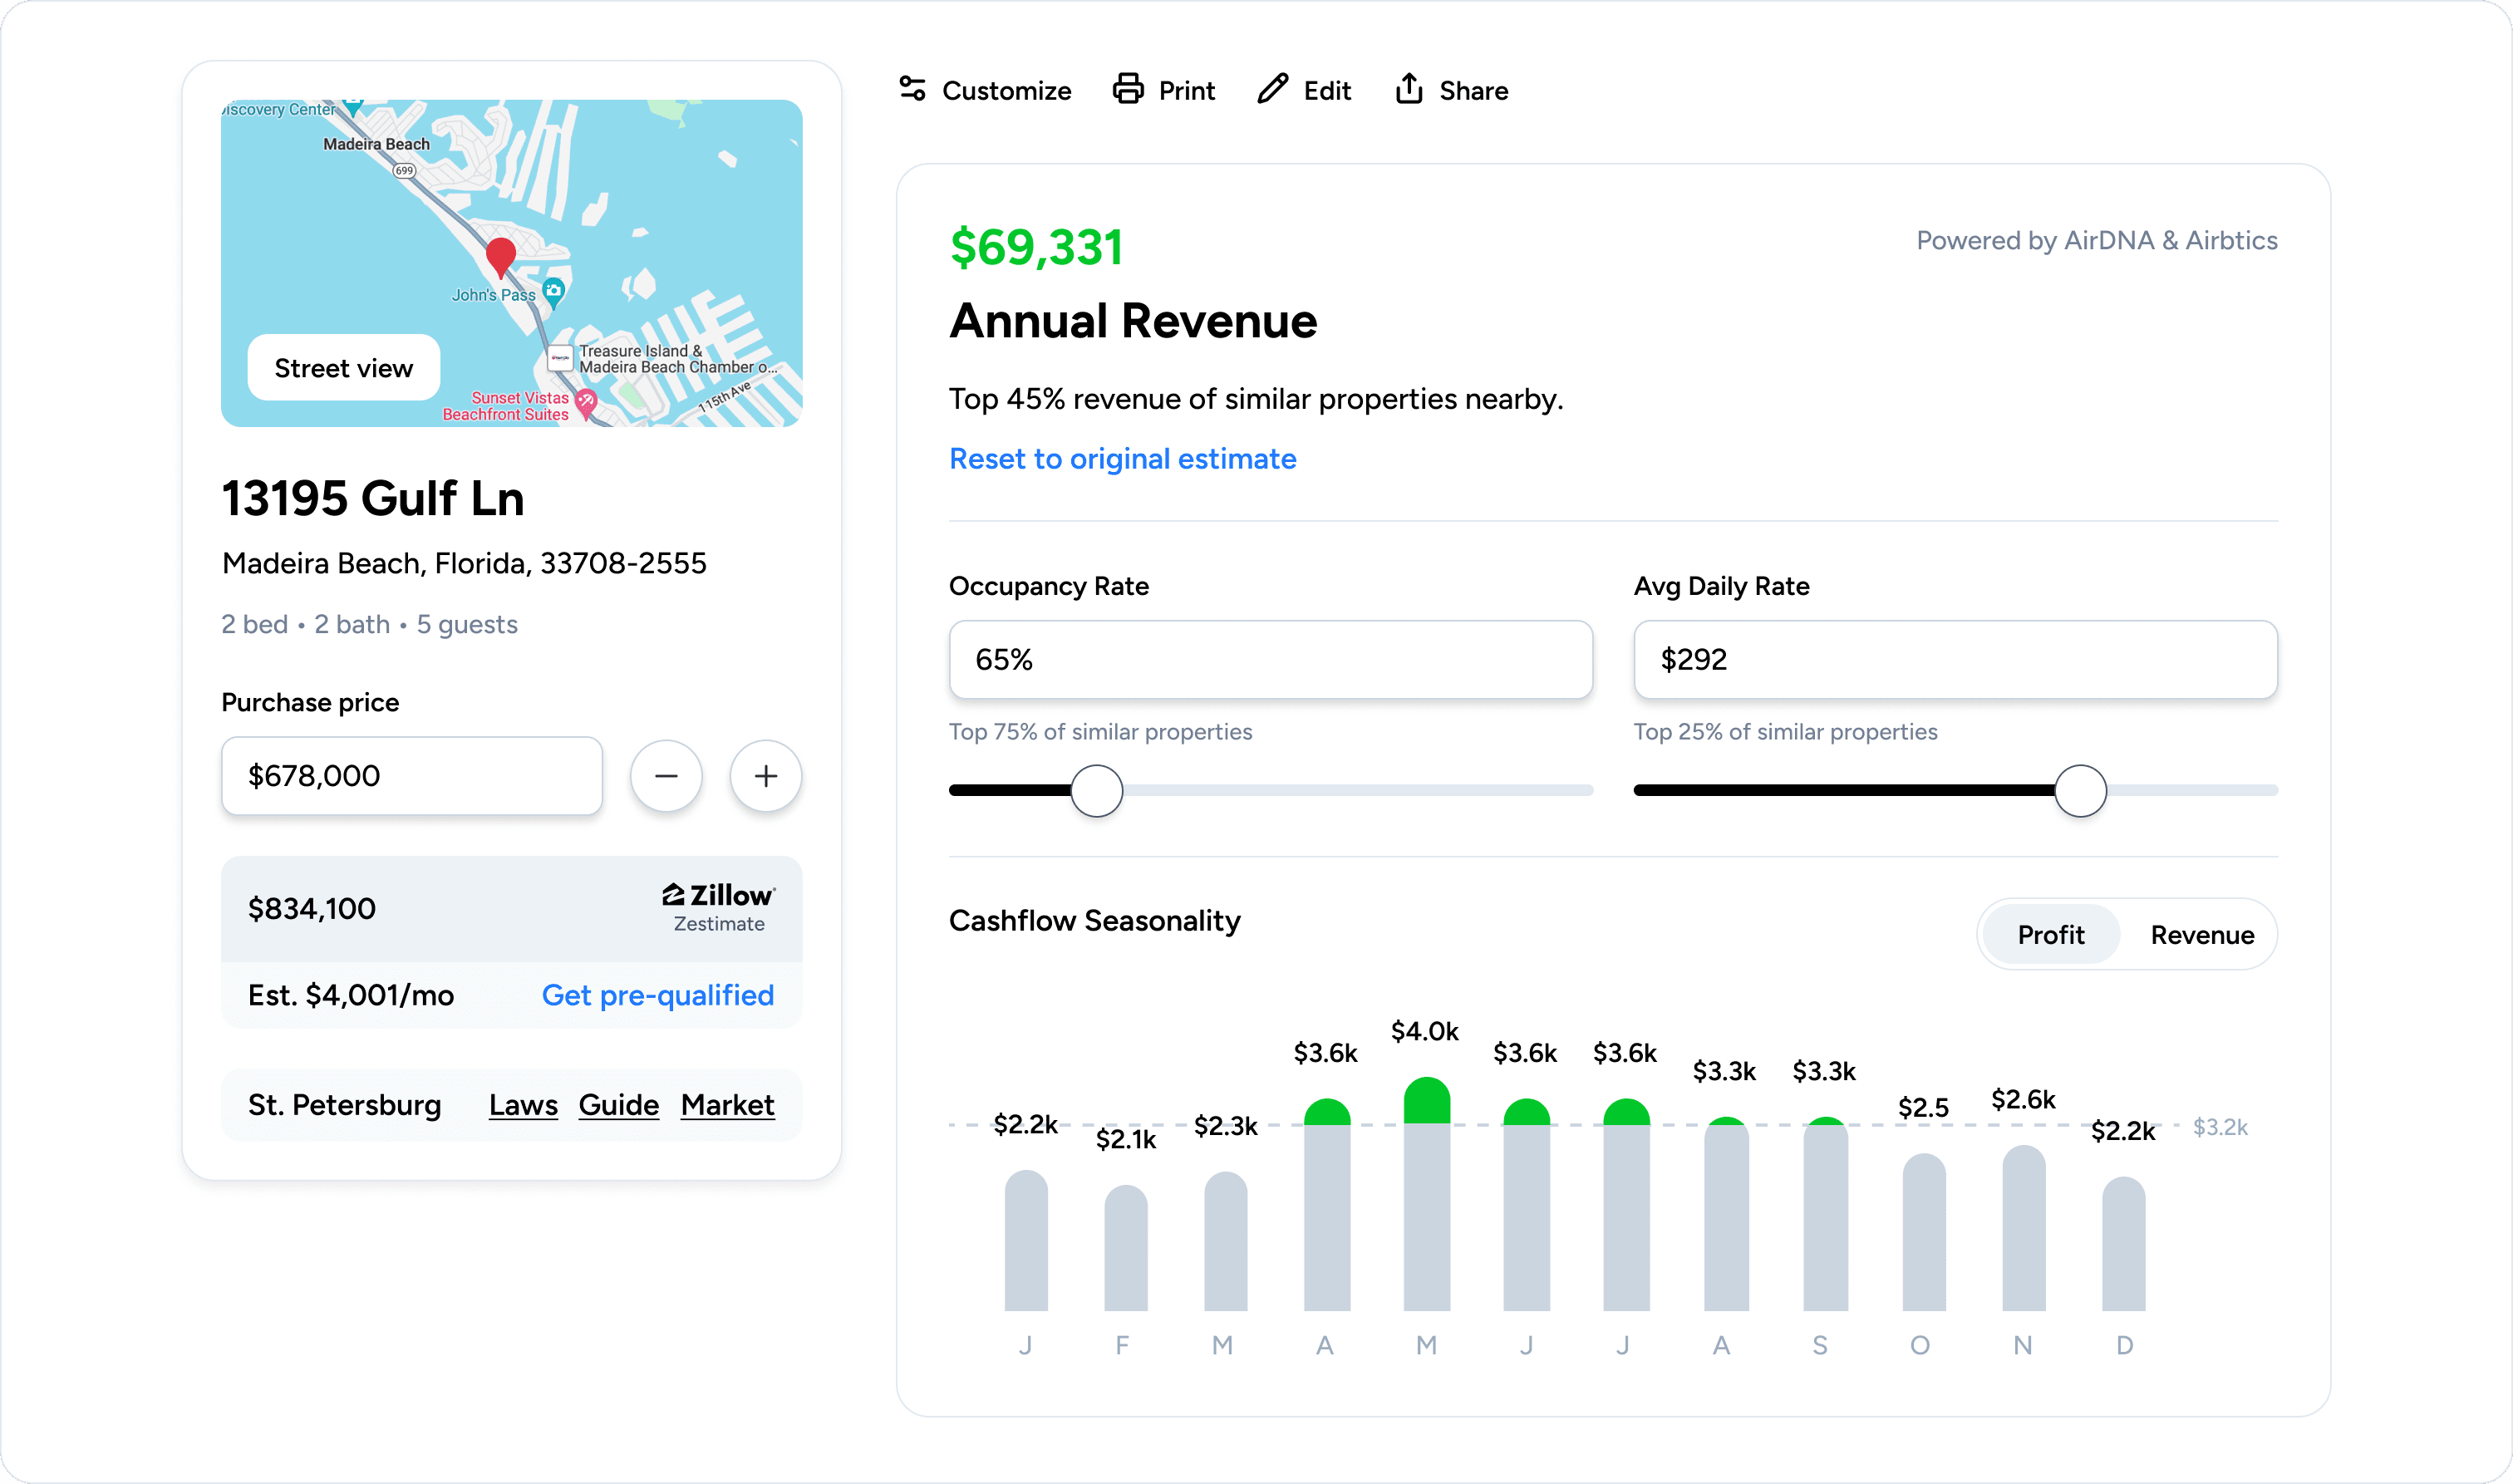Expand the Laws link for St. Petersburg
This screenshot has height=1484, width=2513.
click(523, 1106)
